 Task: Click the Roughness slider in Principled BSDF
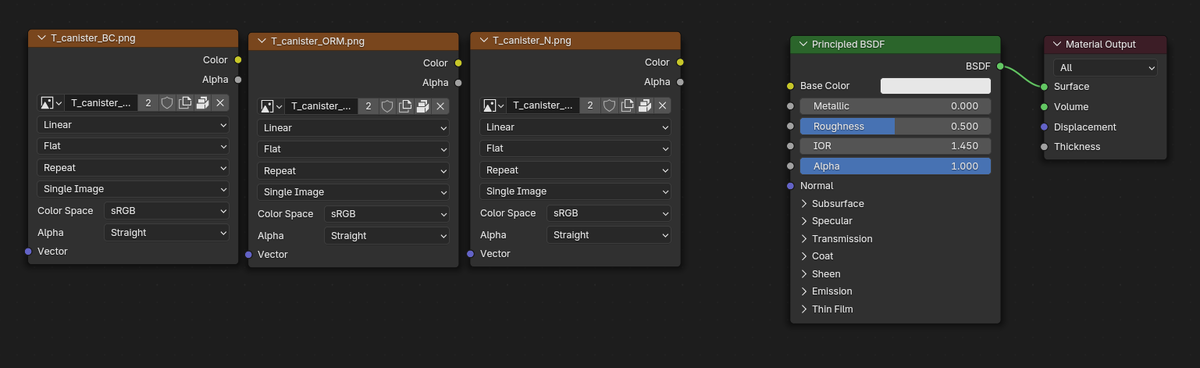tap(895, 126)
